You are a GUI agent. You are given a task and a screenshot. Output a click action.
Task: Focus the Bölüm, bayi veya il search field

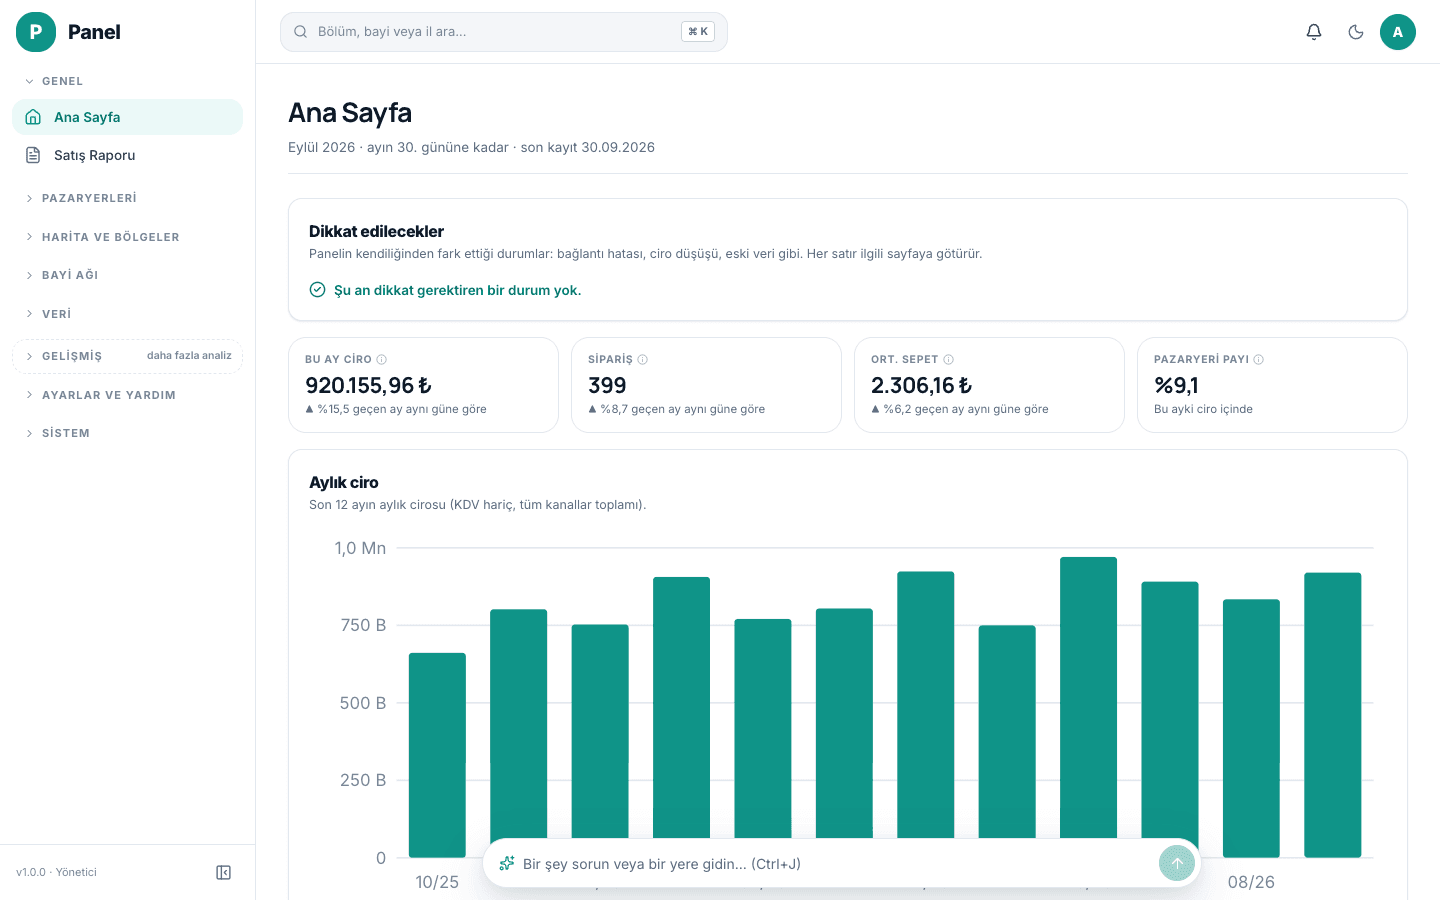(x=504, y=32)
